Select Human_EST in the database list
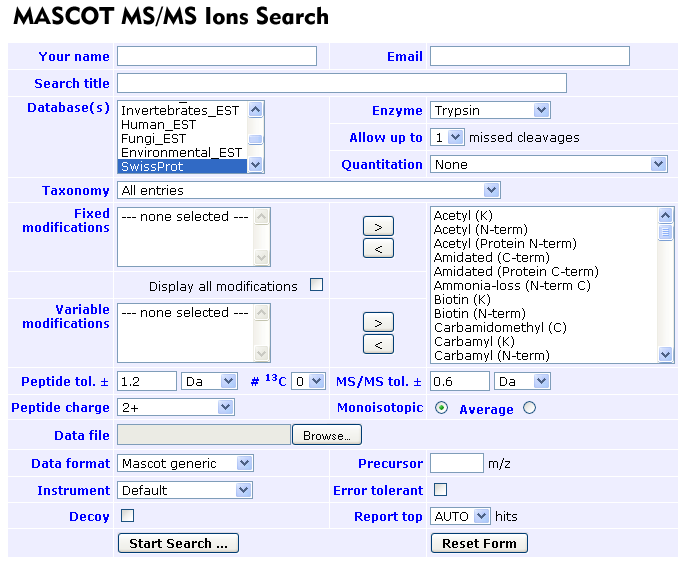The width and height of the screenshot is (688, 567). point(158,125)
